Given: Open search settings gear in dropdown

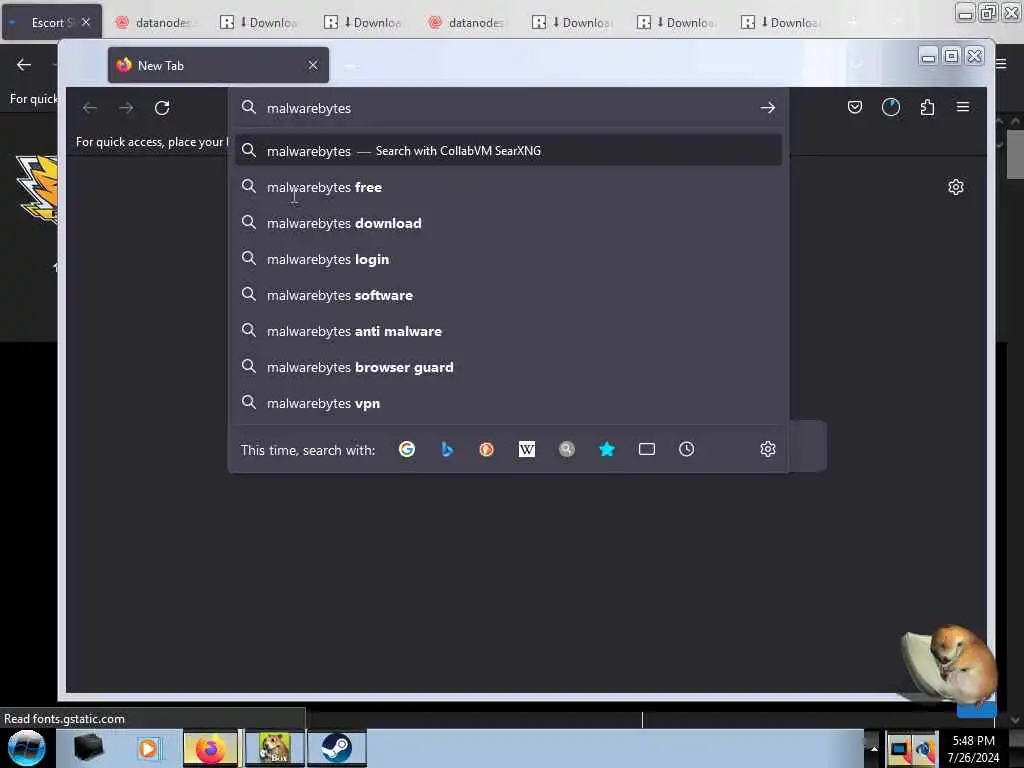Looking at the screenshot, I should pyautogui.click(x=768, y=449).
